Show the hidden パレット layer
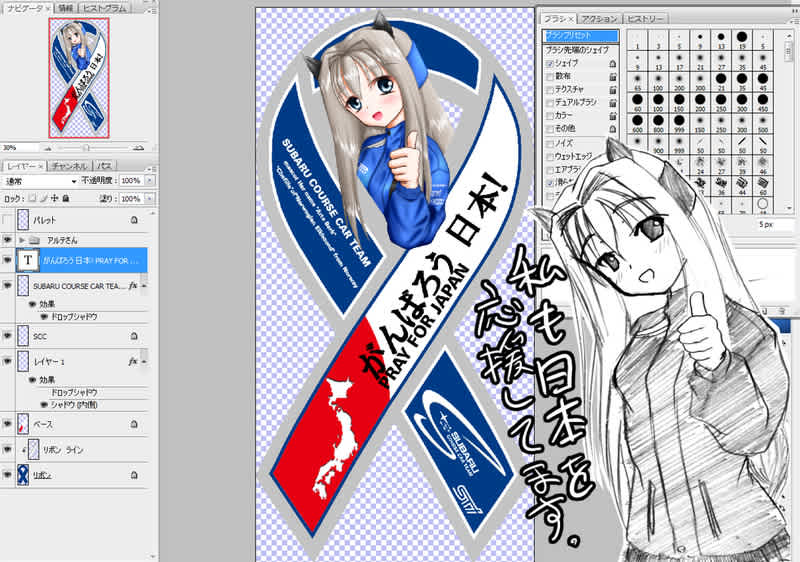 (7, 220)
